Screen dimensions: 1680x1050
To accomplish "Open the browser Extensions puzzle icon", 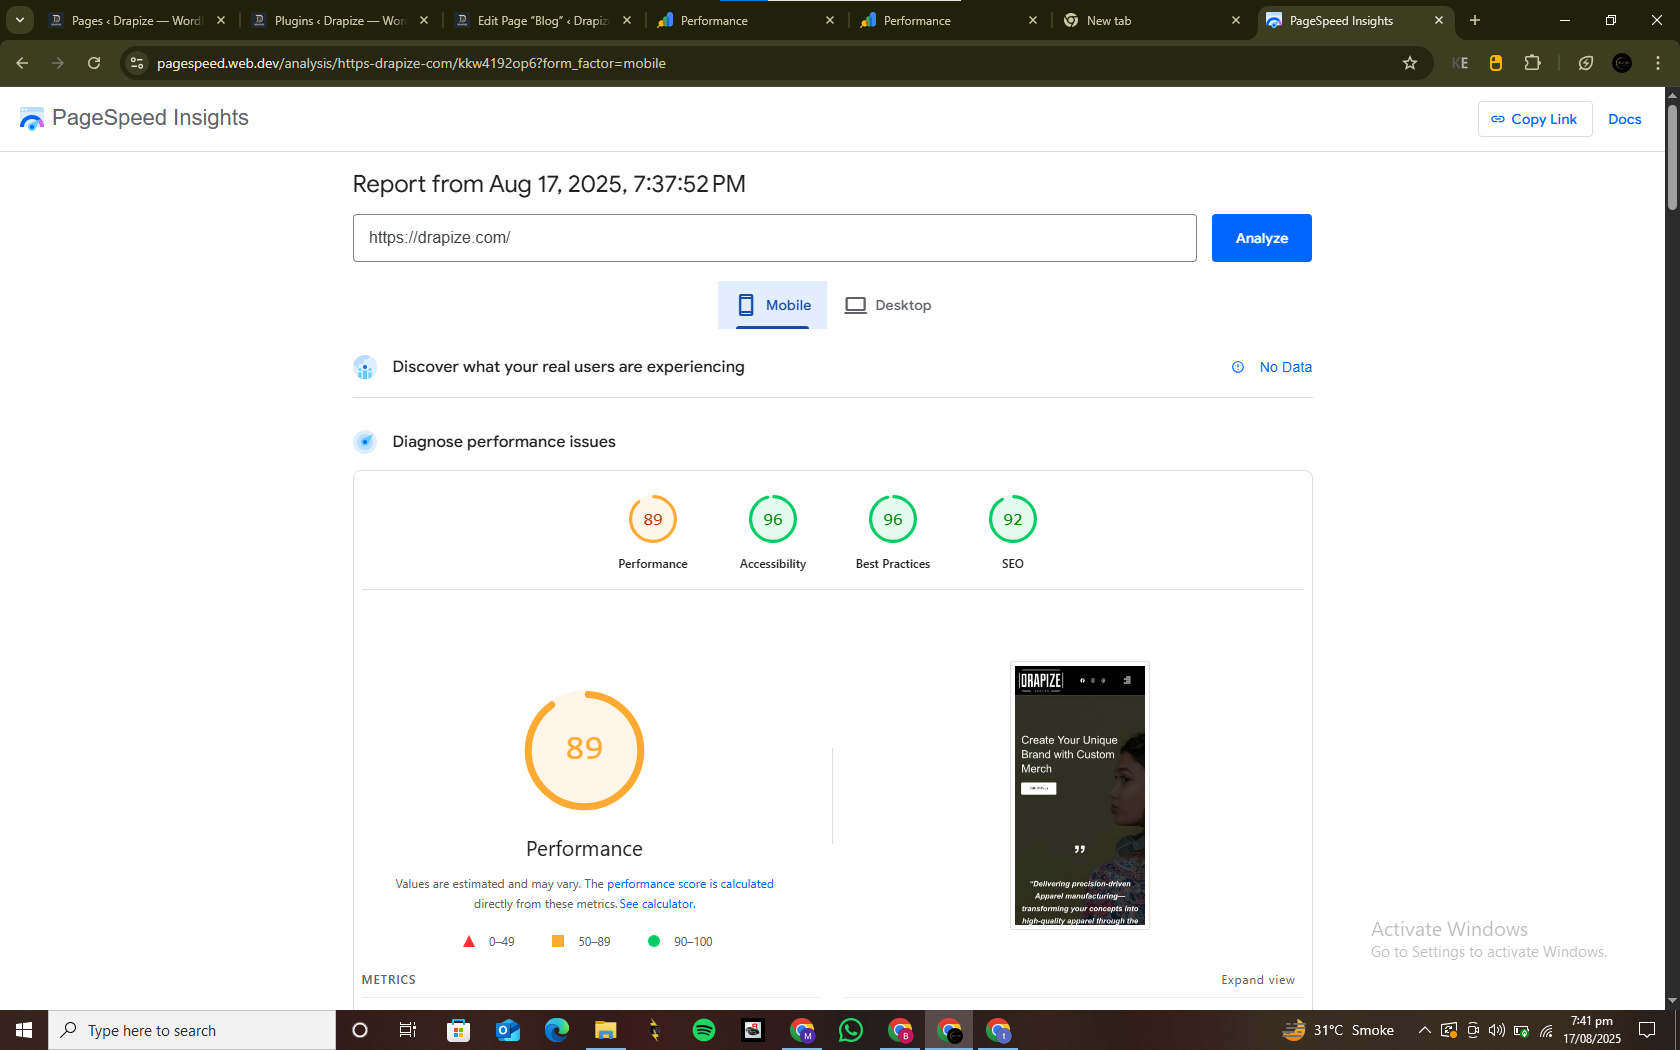I will [1532, 63].
